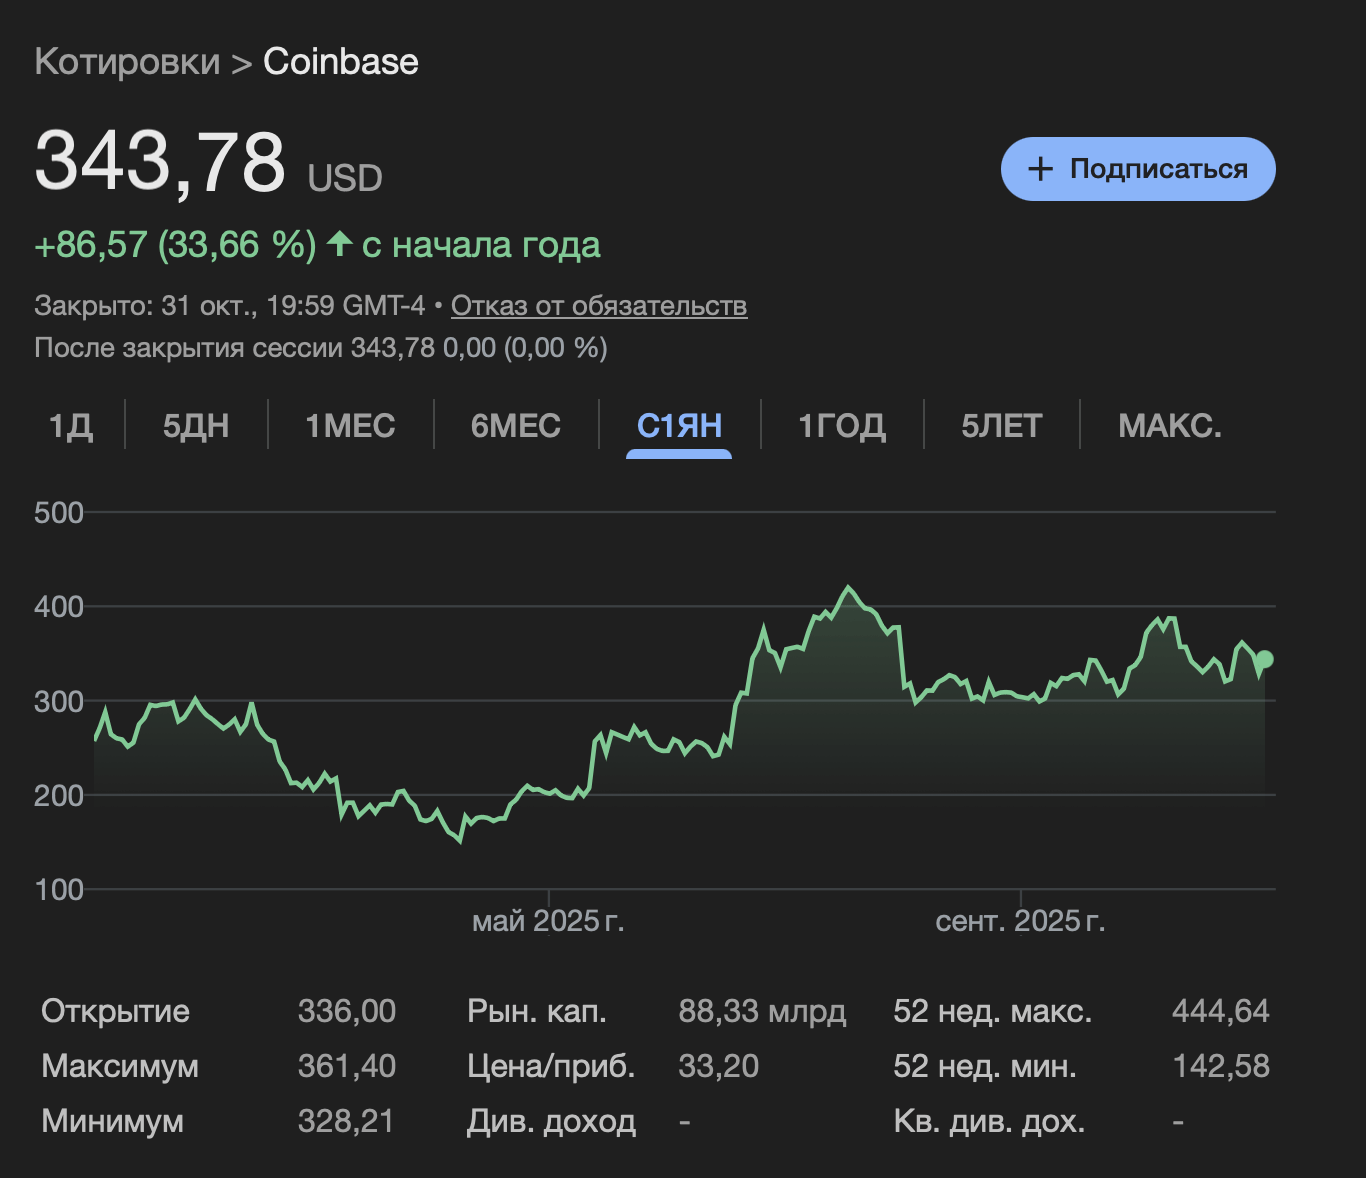Click the latest price point dot on the chart
The height and width of the screenshot is (1178, 1366).
(x=1263, y=659)
